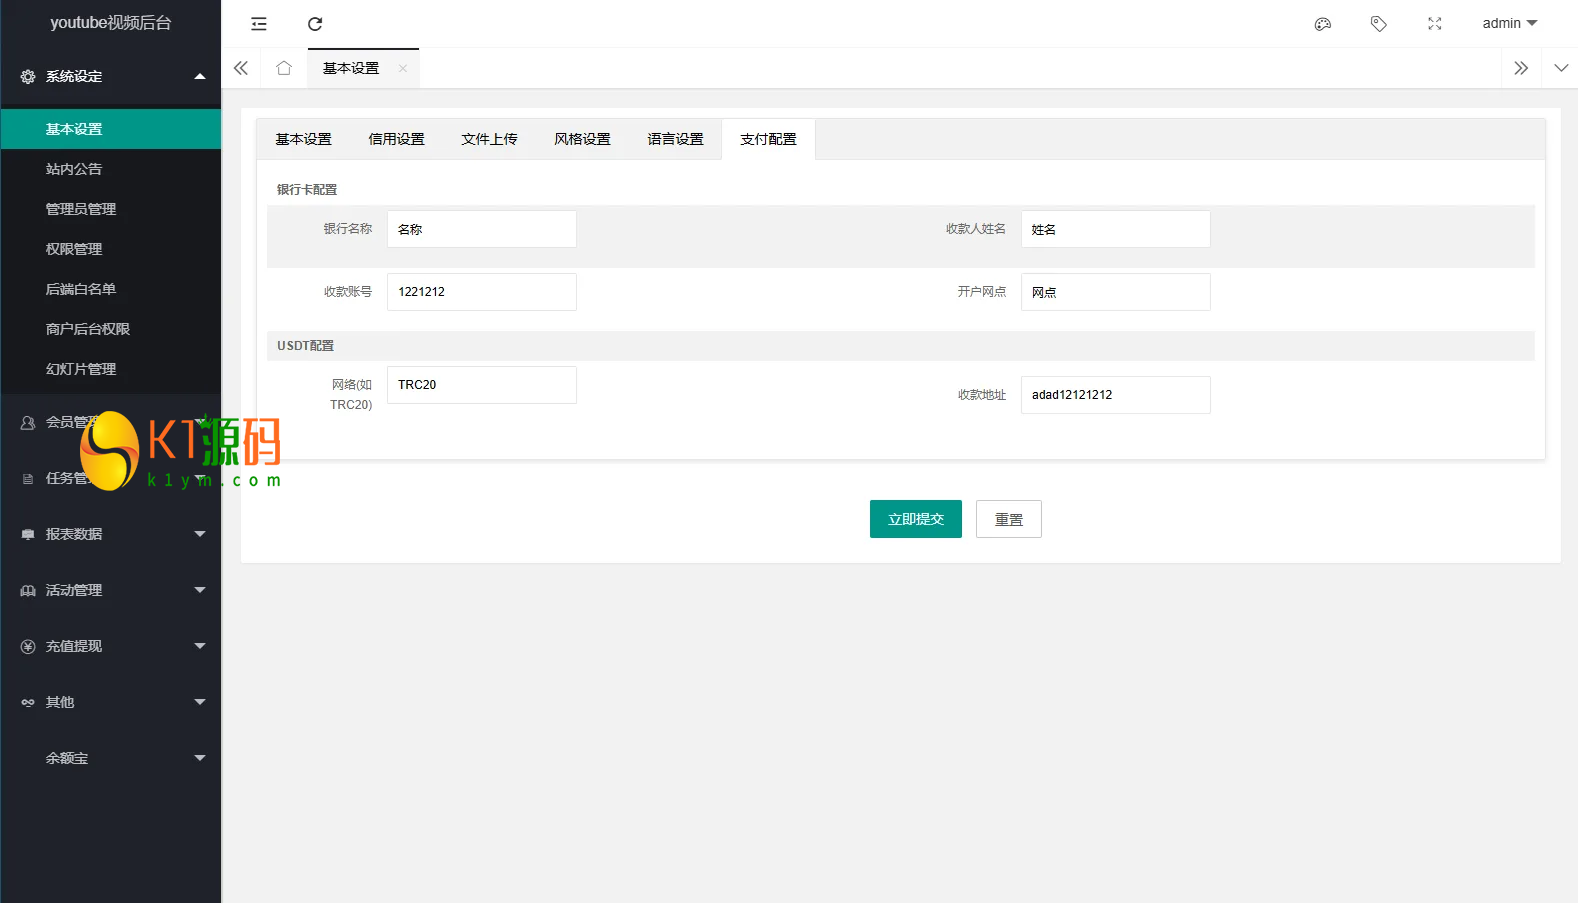The height and width of the screenshot is (903, 1578).
Task: Open 后端白名单 in the sidebar
Action: click(111, 289)
